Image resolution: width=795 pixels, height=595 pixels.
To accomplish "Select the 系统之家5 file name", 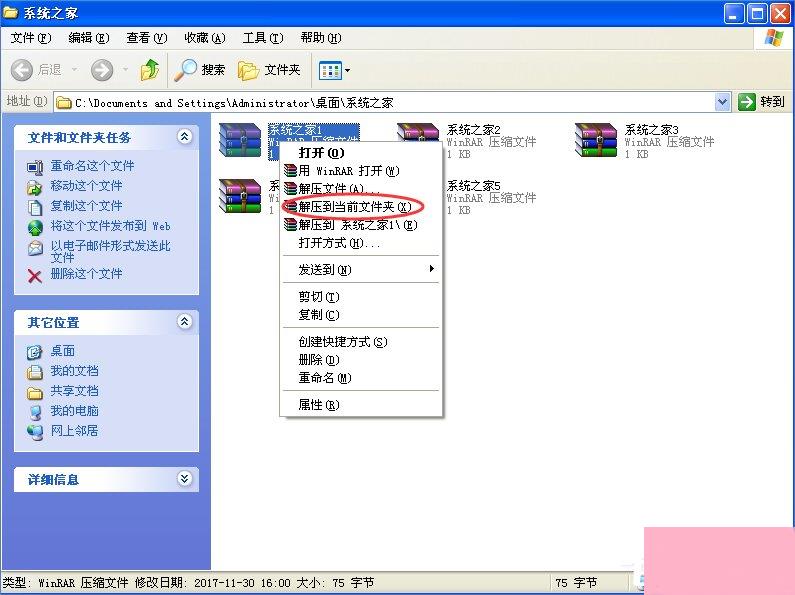I will pyautogui.click(x=474, y=185).
